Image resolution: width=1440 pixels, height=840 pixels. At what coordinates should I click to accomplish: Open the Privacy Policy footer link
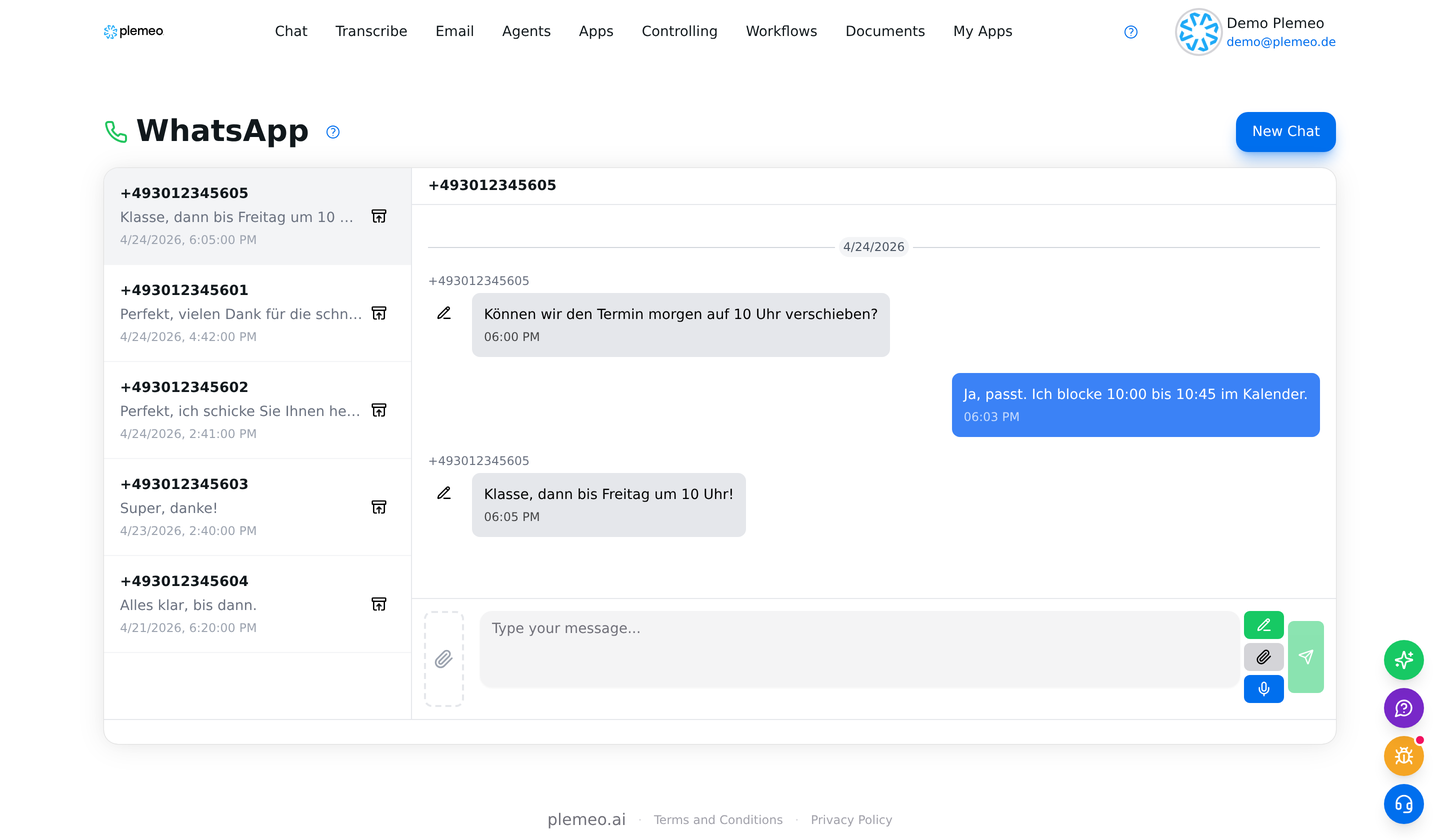tap(851, 820)
